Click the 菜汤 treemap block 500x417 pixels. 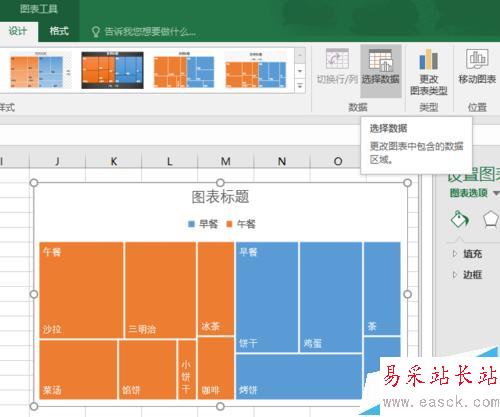(x=78, y=370)
